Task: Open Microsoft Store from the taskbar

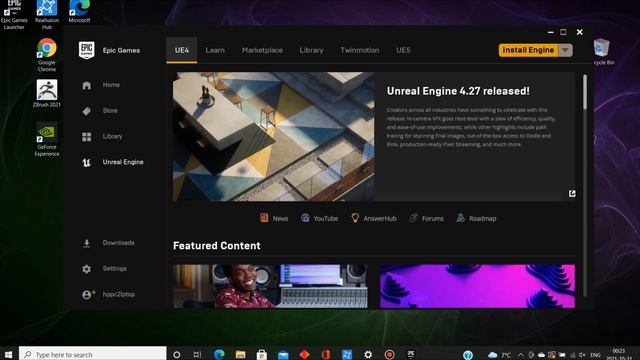Action: tap(262, 354)
